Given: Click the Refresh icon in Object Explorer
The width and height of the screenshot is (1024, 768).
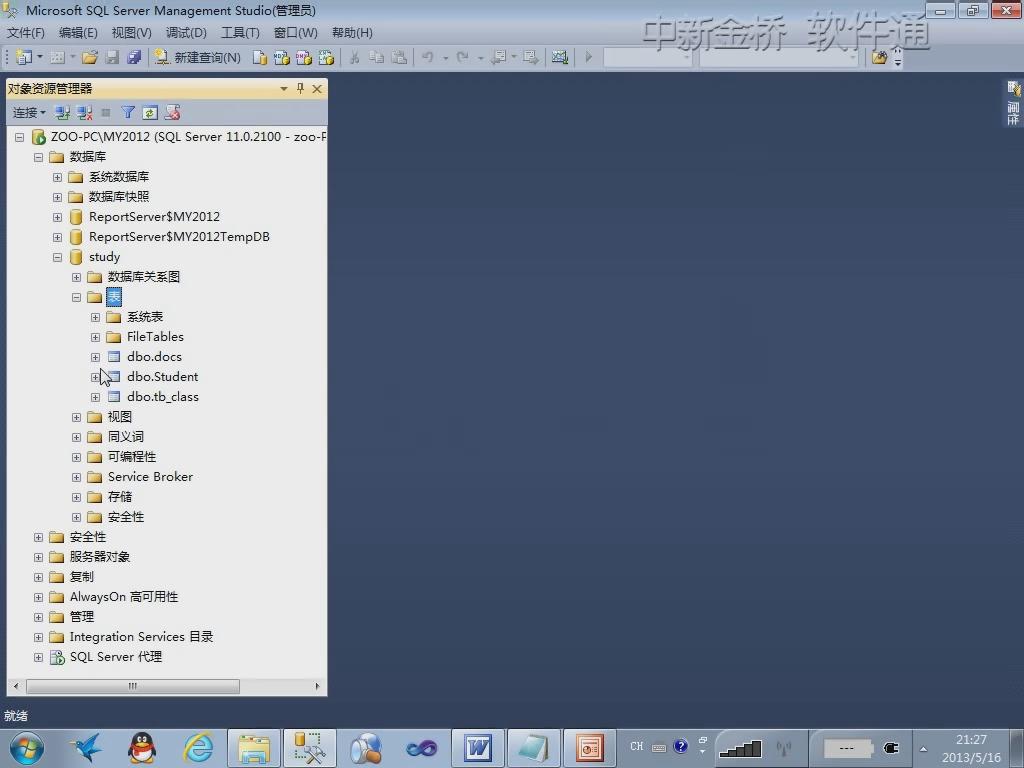Looking at the screenshot, I should coord(150,113).
